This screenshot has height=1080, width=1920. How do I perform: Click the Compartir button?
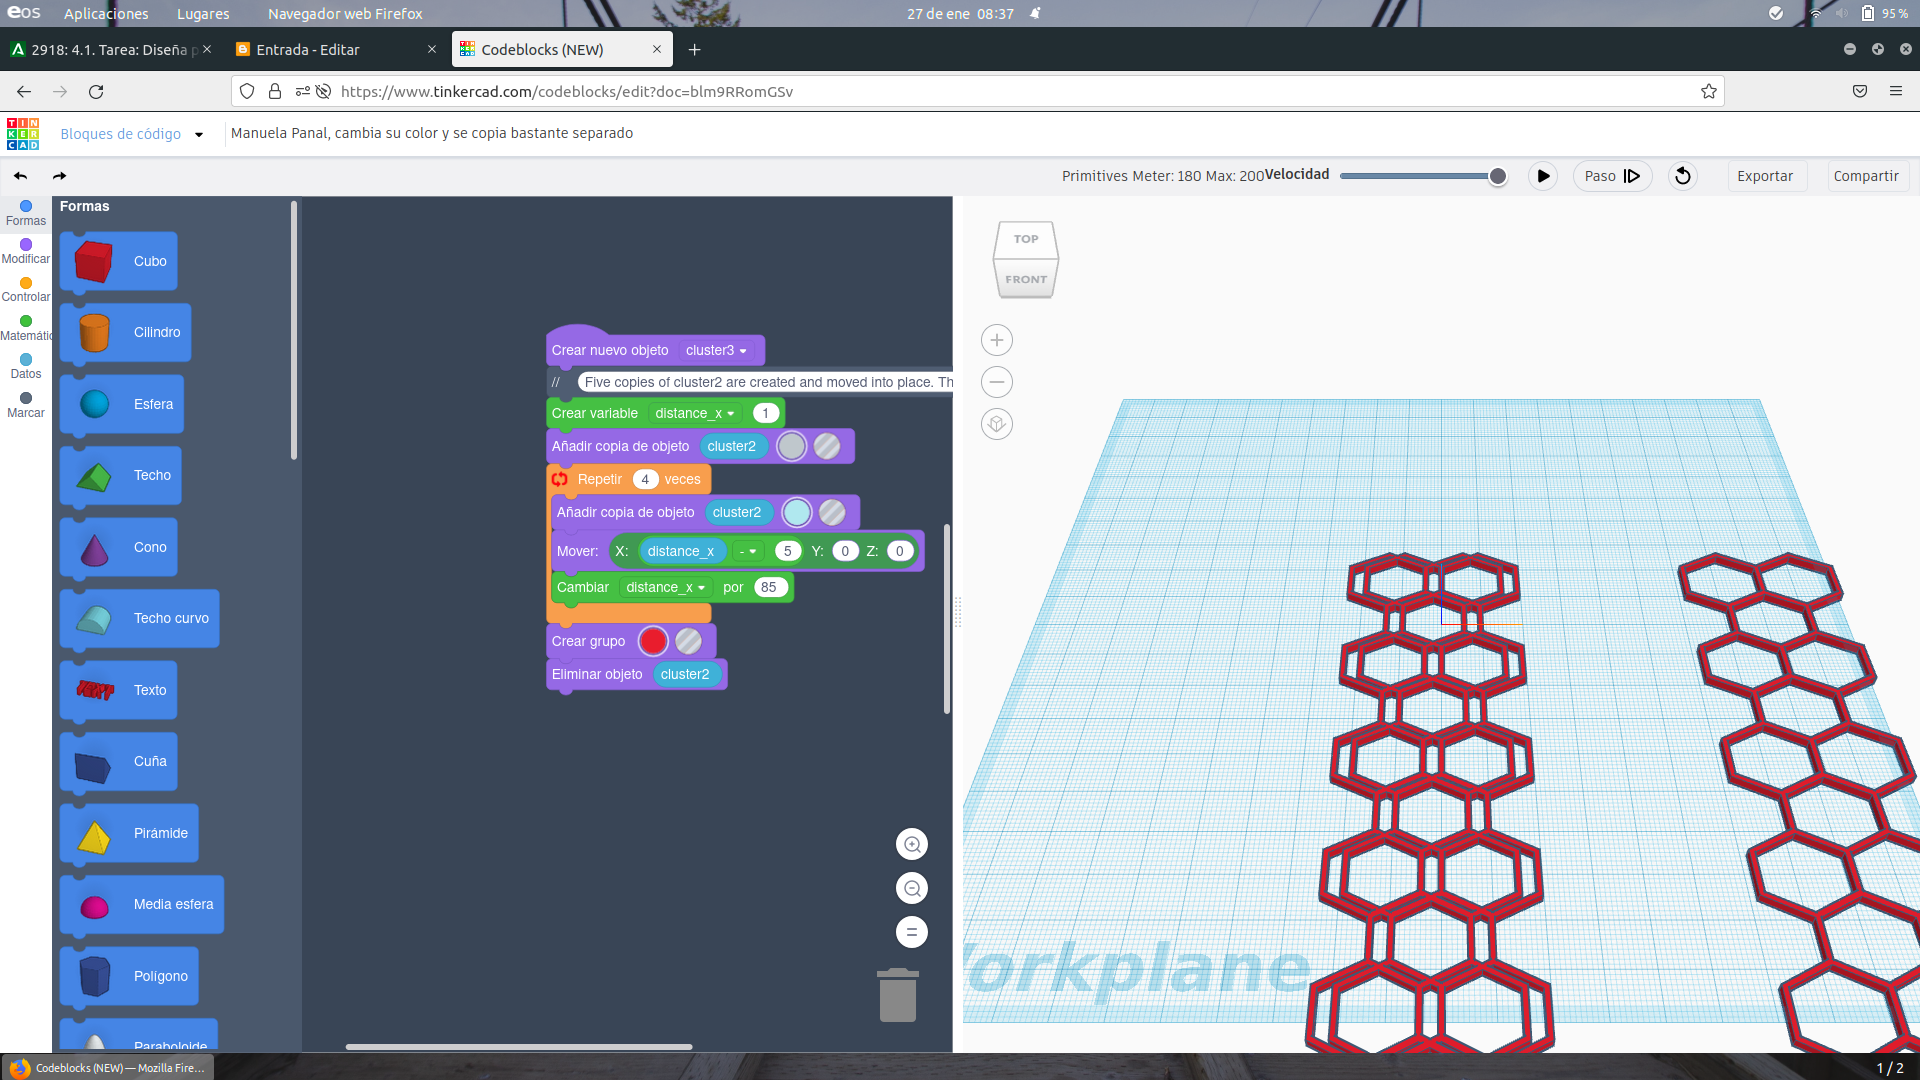click(1865, 176)
